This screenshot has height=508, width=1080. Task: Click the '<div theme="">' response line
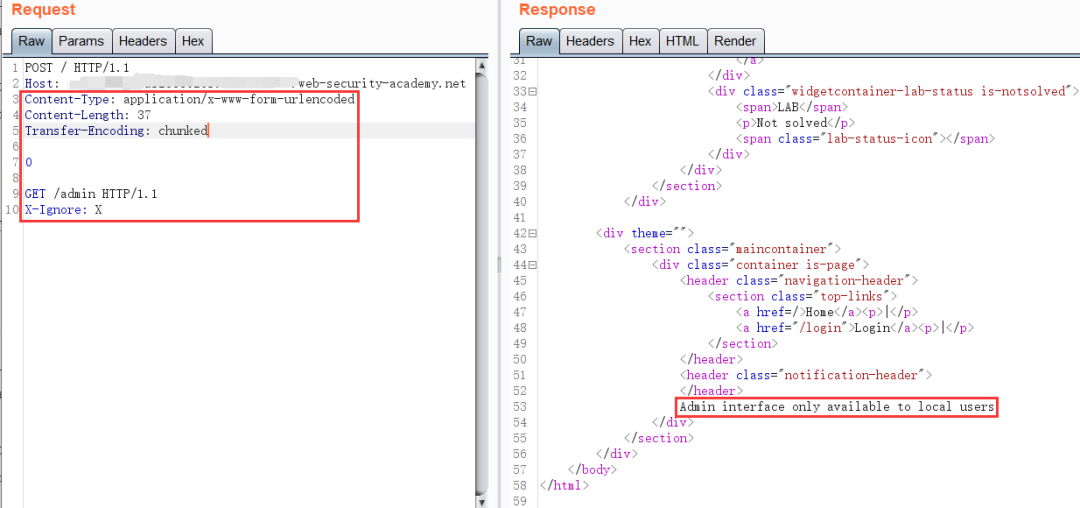point(645,233)
